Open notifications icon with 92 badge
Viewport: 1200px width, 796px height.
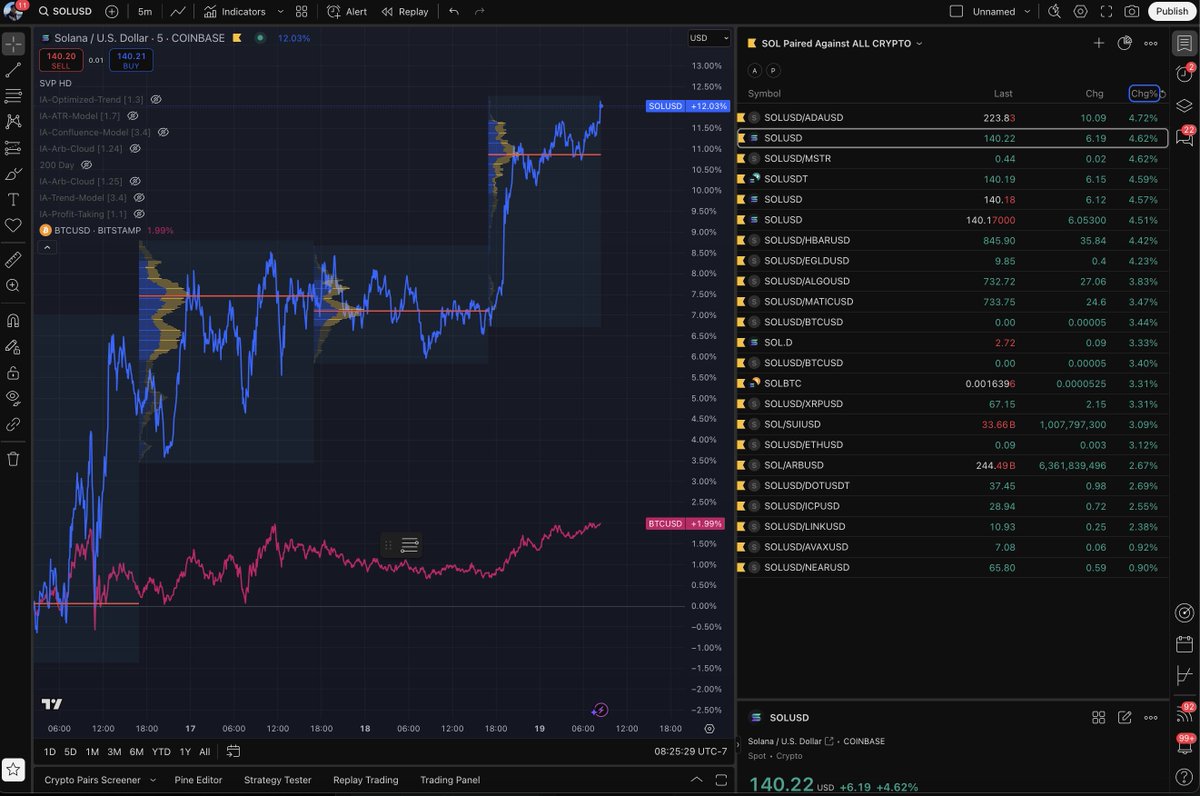(1184, 711)
